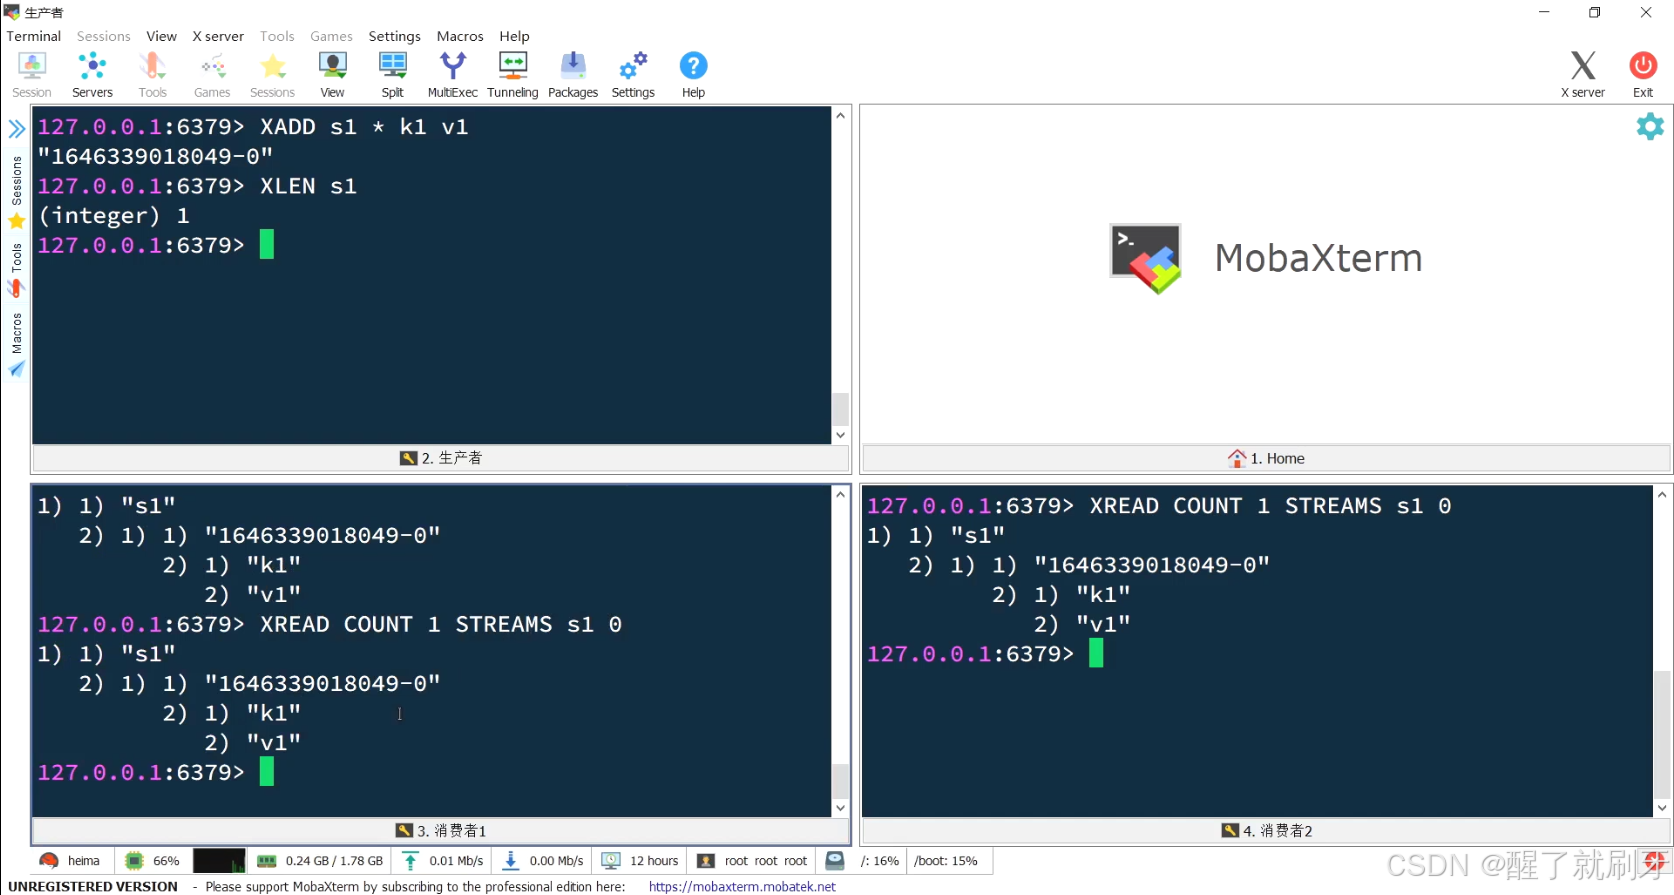The width and height of the screenshot is (1674, 895).
Task: Enable MultiExec mode icon
Action: click(452, 75)
